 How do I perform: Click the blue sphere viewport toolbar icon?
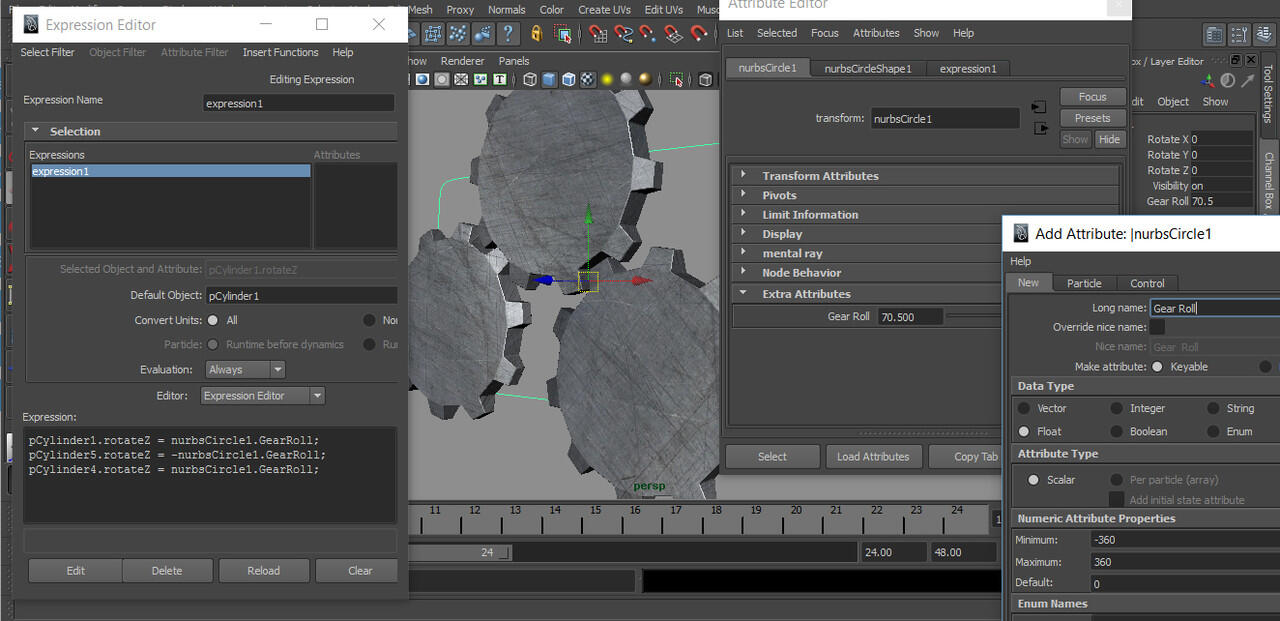pos(422,79)
